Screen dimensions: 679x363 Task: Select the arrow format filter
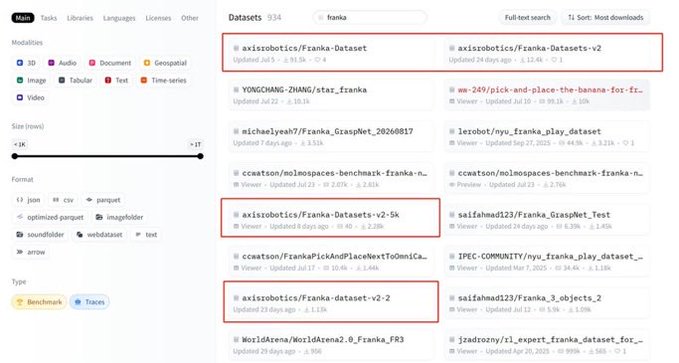pyautogui.click(x=31, y=252)
